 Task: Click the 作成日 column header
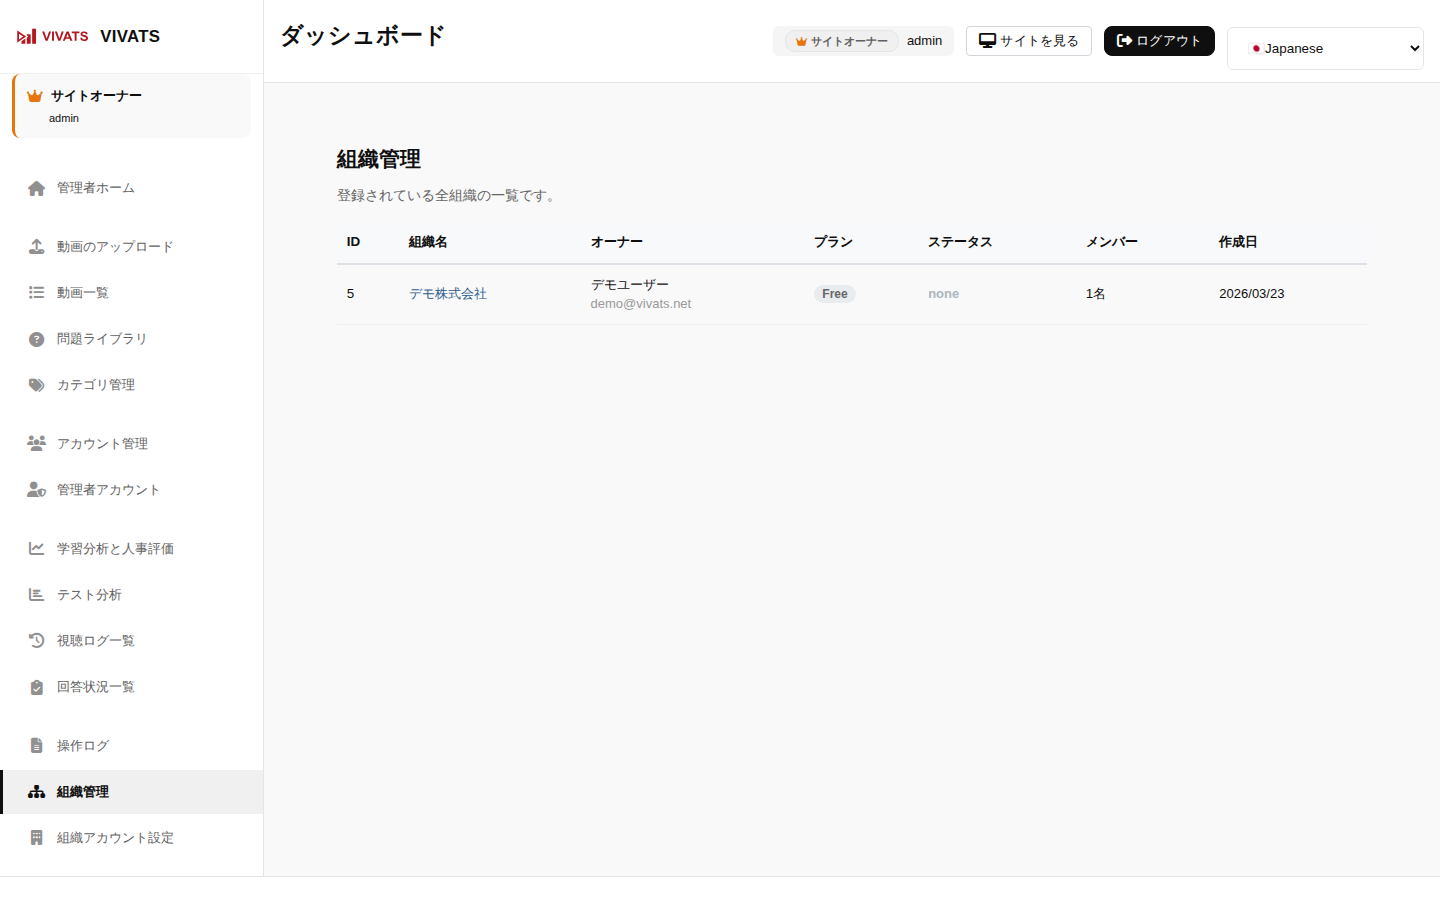tap(1238, 242)
